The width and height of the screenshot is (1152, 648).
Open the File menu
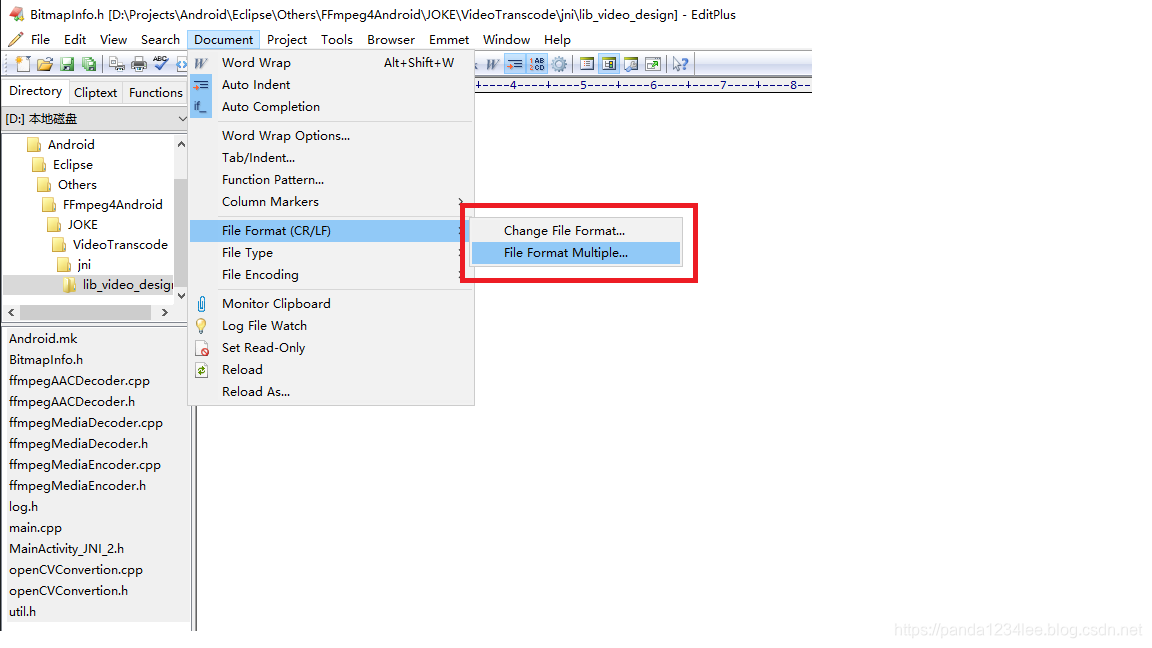point(40,40)
